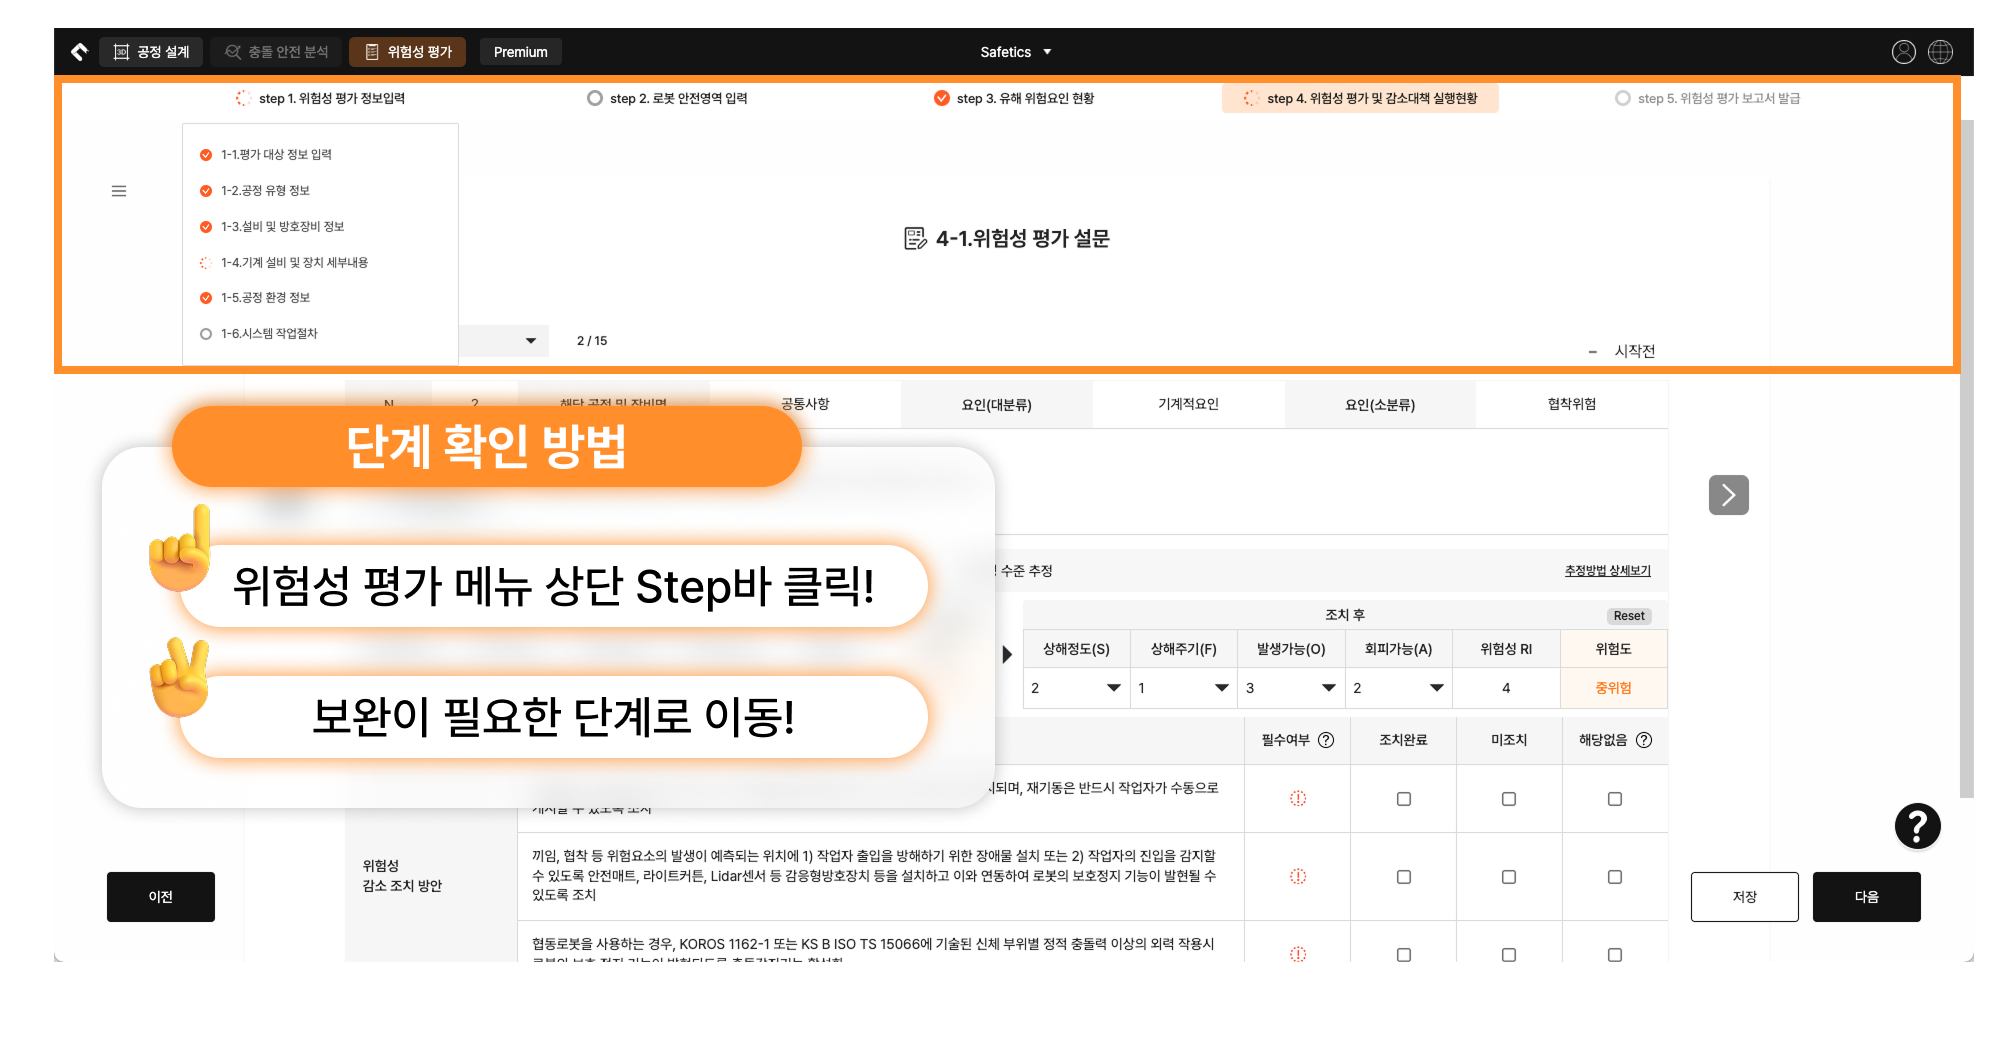Check 해당없음 box in second measure row
This screenshot has width=2001, height=1041.
pos(1615,877)
